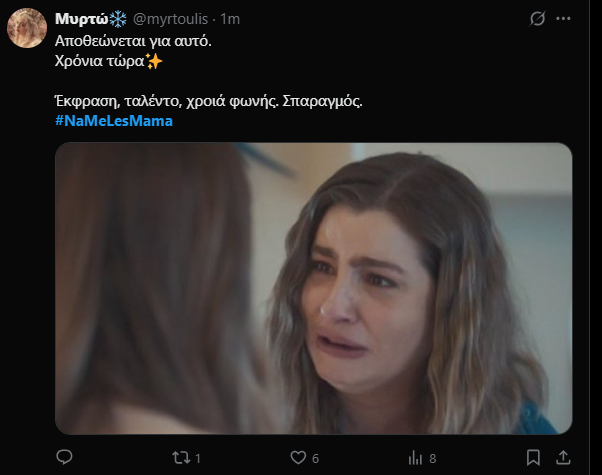Click the display name Μυρτώ
The width and height of the screenshot is (602, 475).
[x=81, y=19]
